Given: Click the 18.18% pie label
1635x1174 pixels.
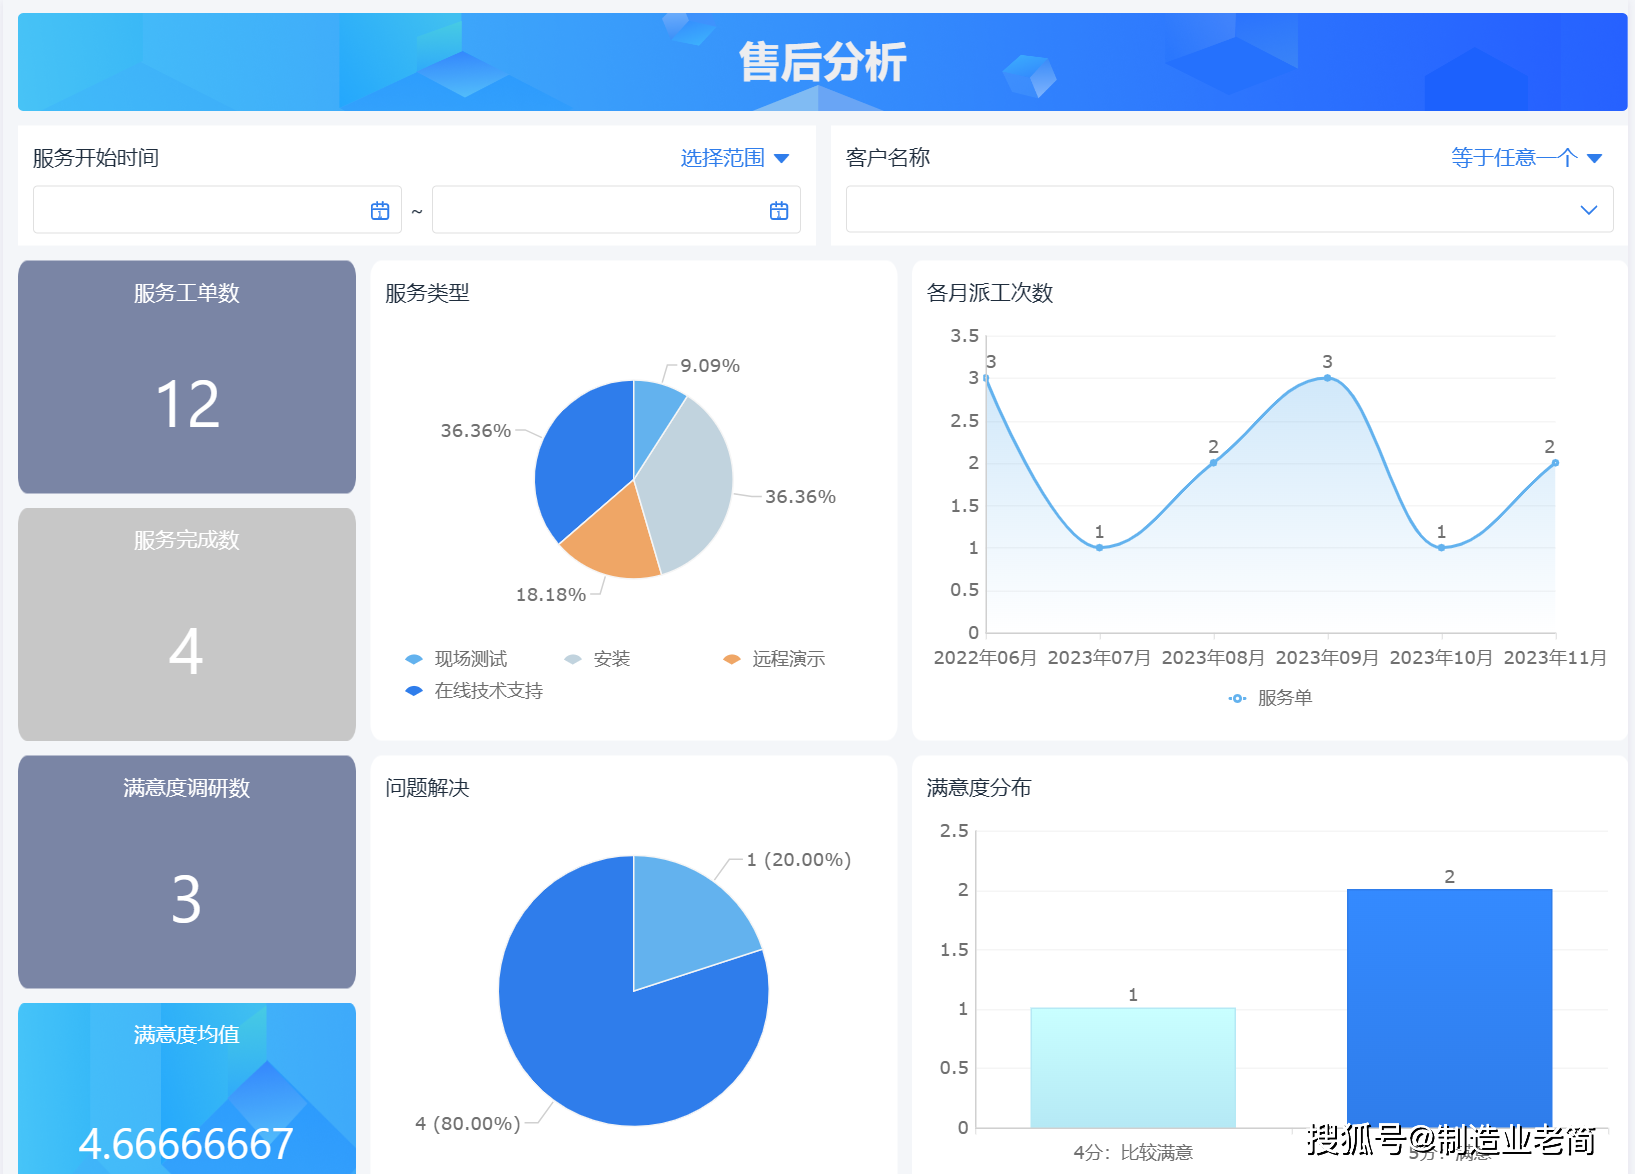Looking at the screenshot, I should (550, 595).
